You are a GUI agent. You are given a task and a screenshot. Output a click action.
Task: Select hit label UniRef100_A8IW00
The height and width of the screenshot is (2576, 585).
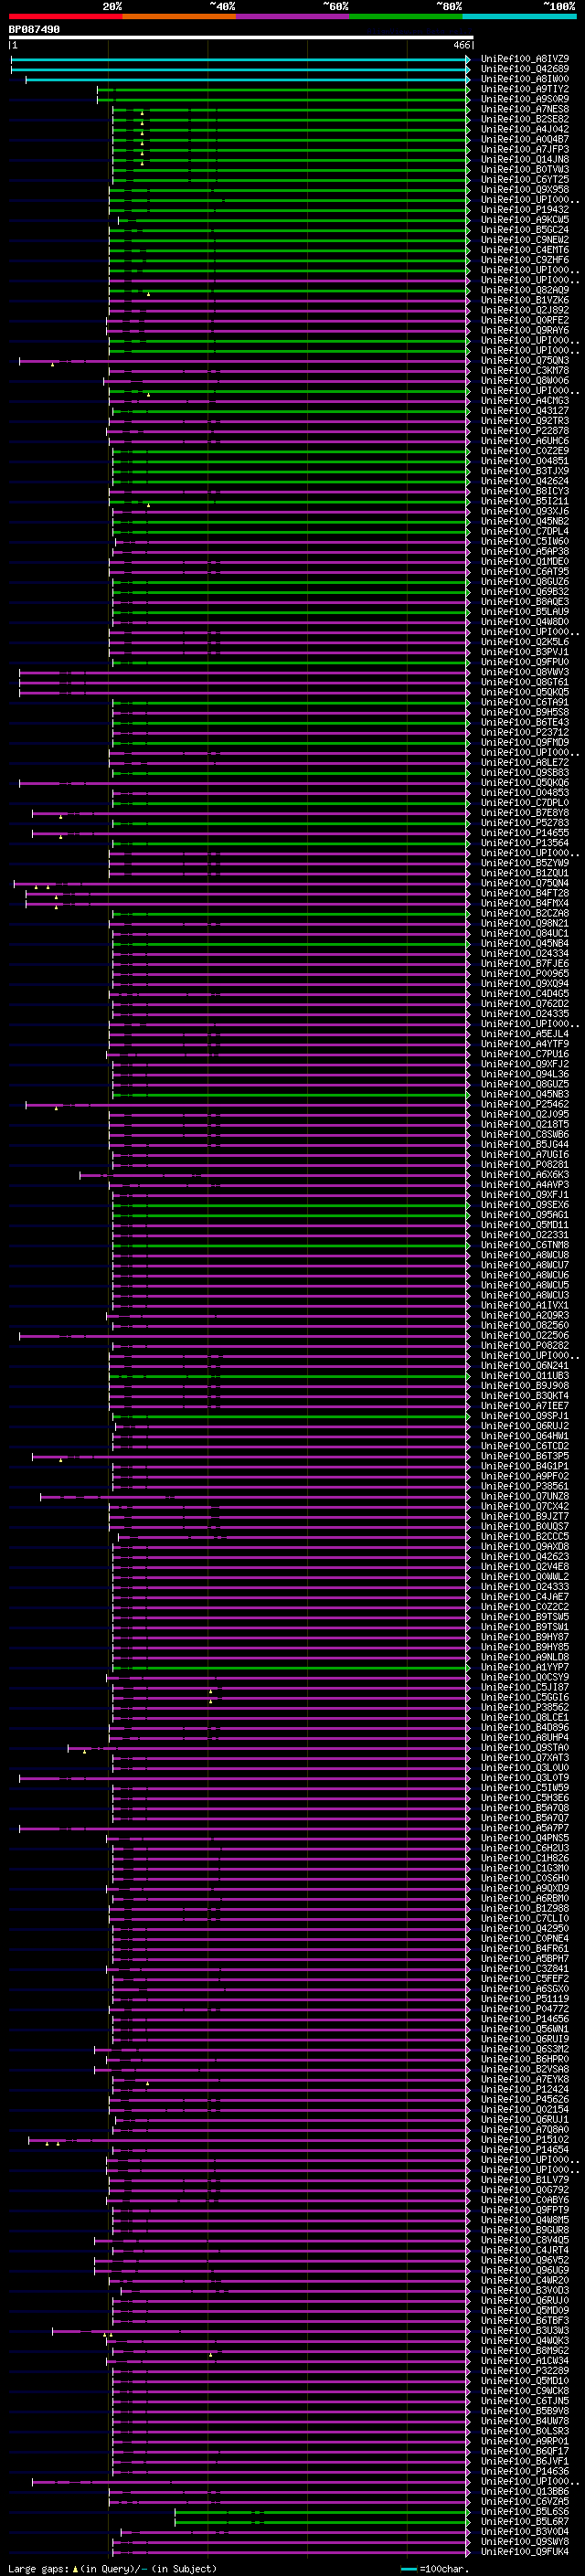525,79
